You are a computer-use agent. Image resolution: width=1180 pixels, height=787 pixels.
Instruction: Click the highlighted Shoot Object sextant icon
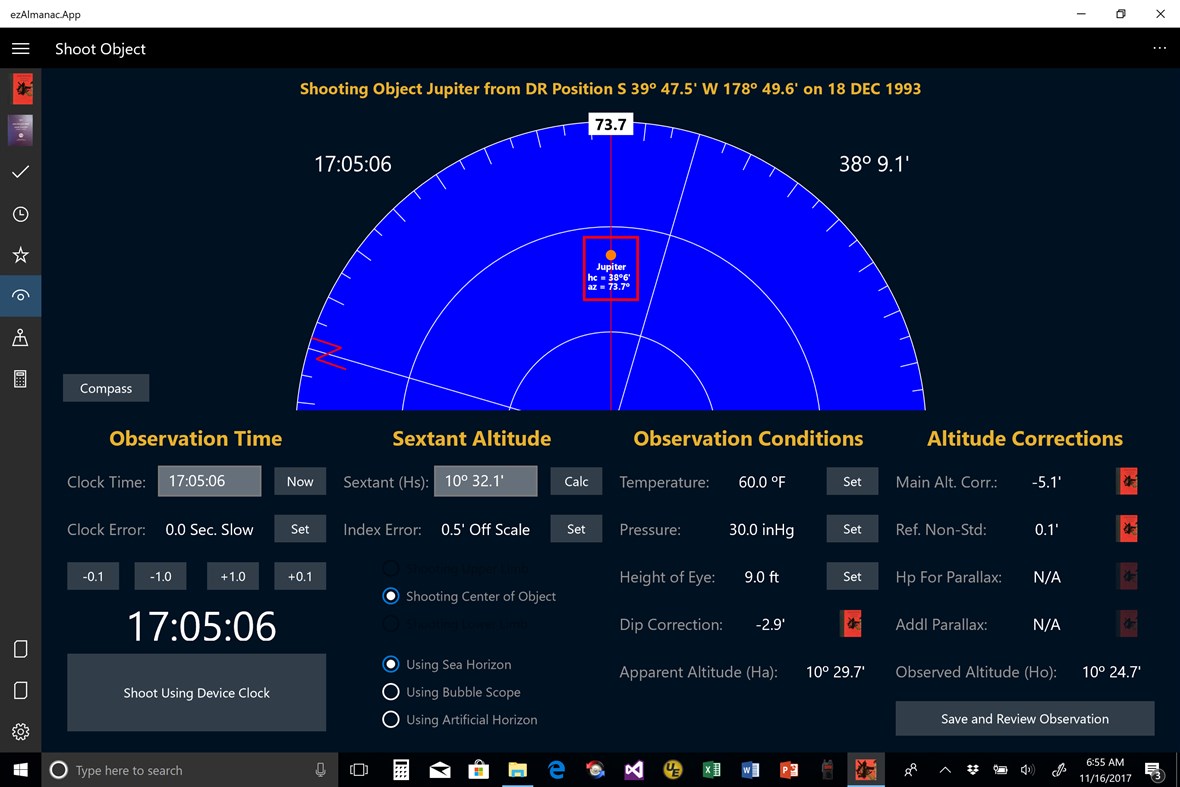20,295
